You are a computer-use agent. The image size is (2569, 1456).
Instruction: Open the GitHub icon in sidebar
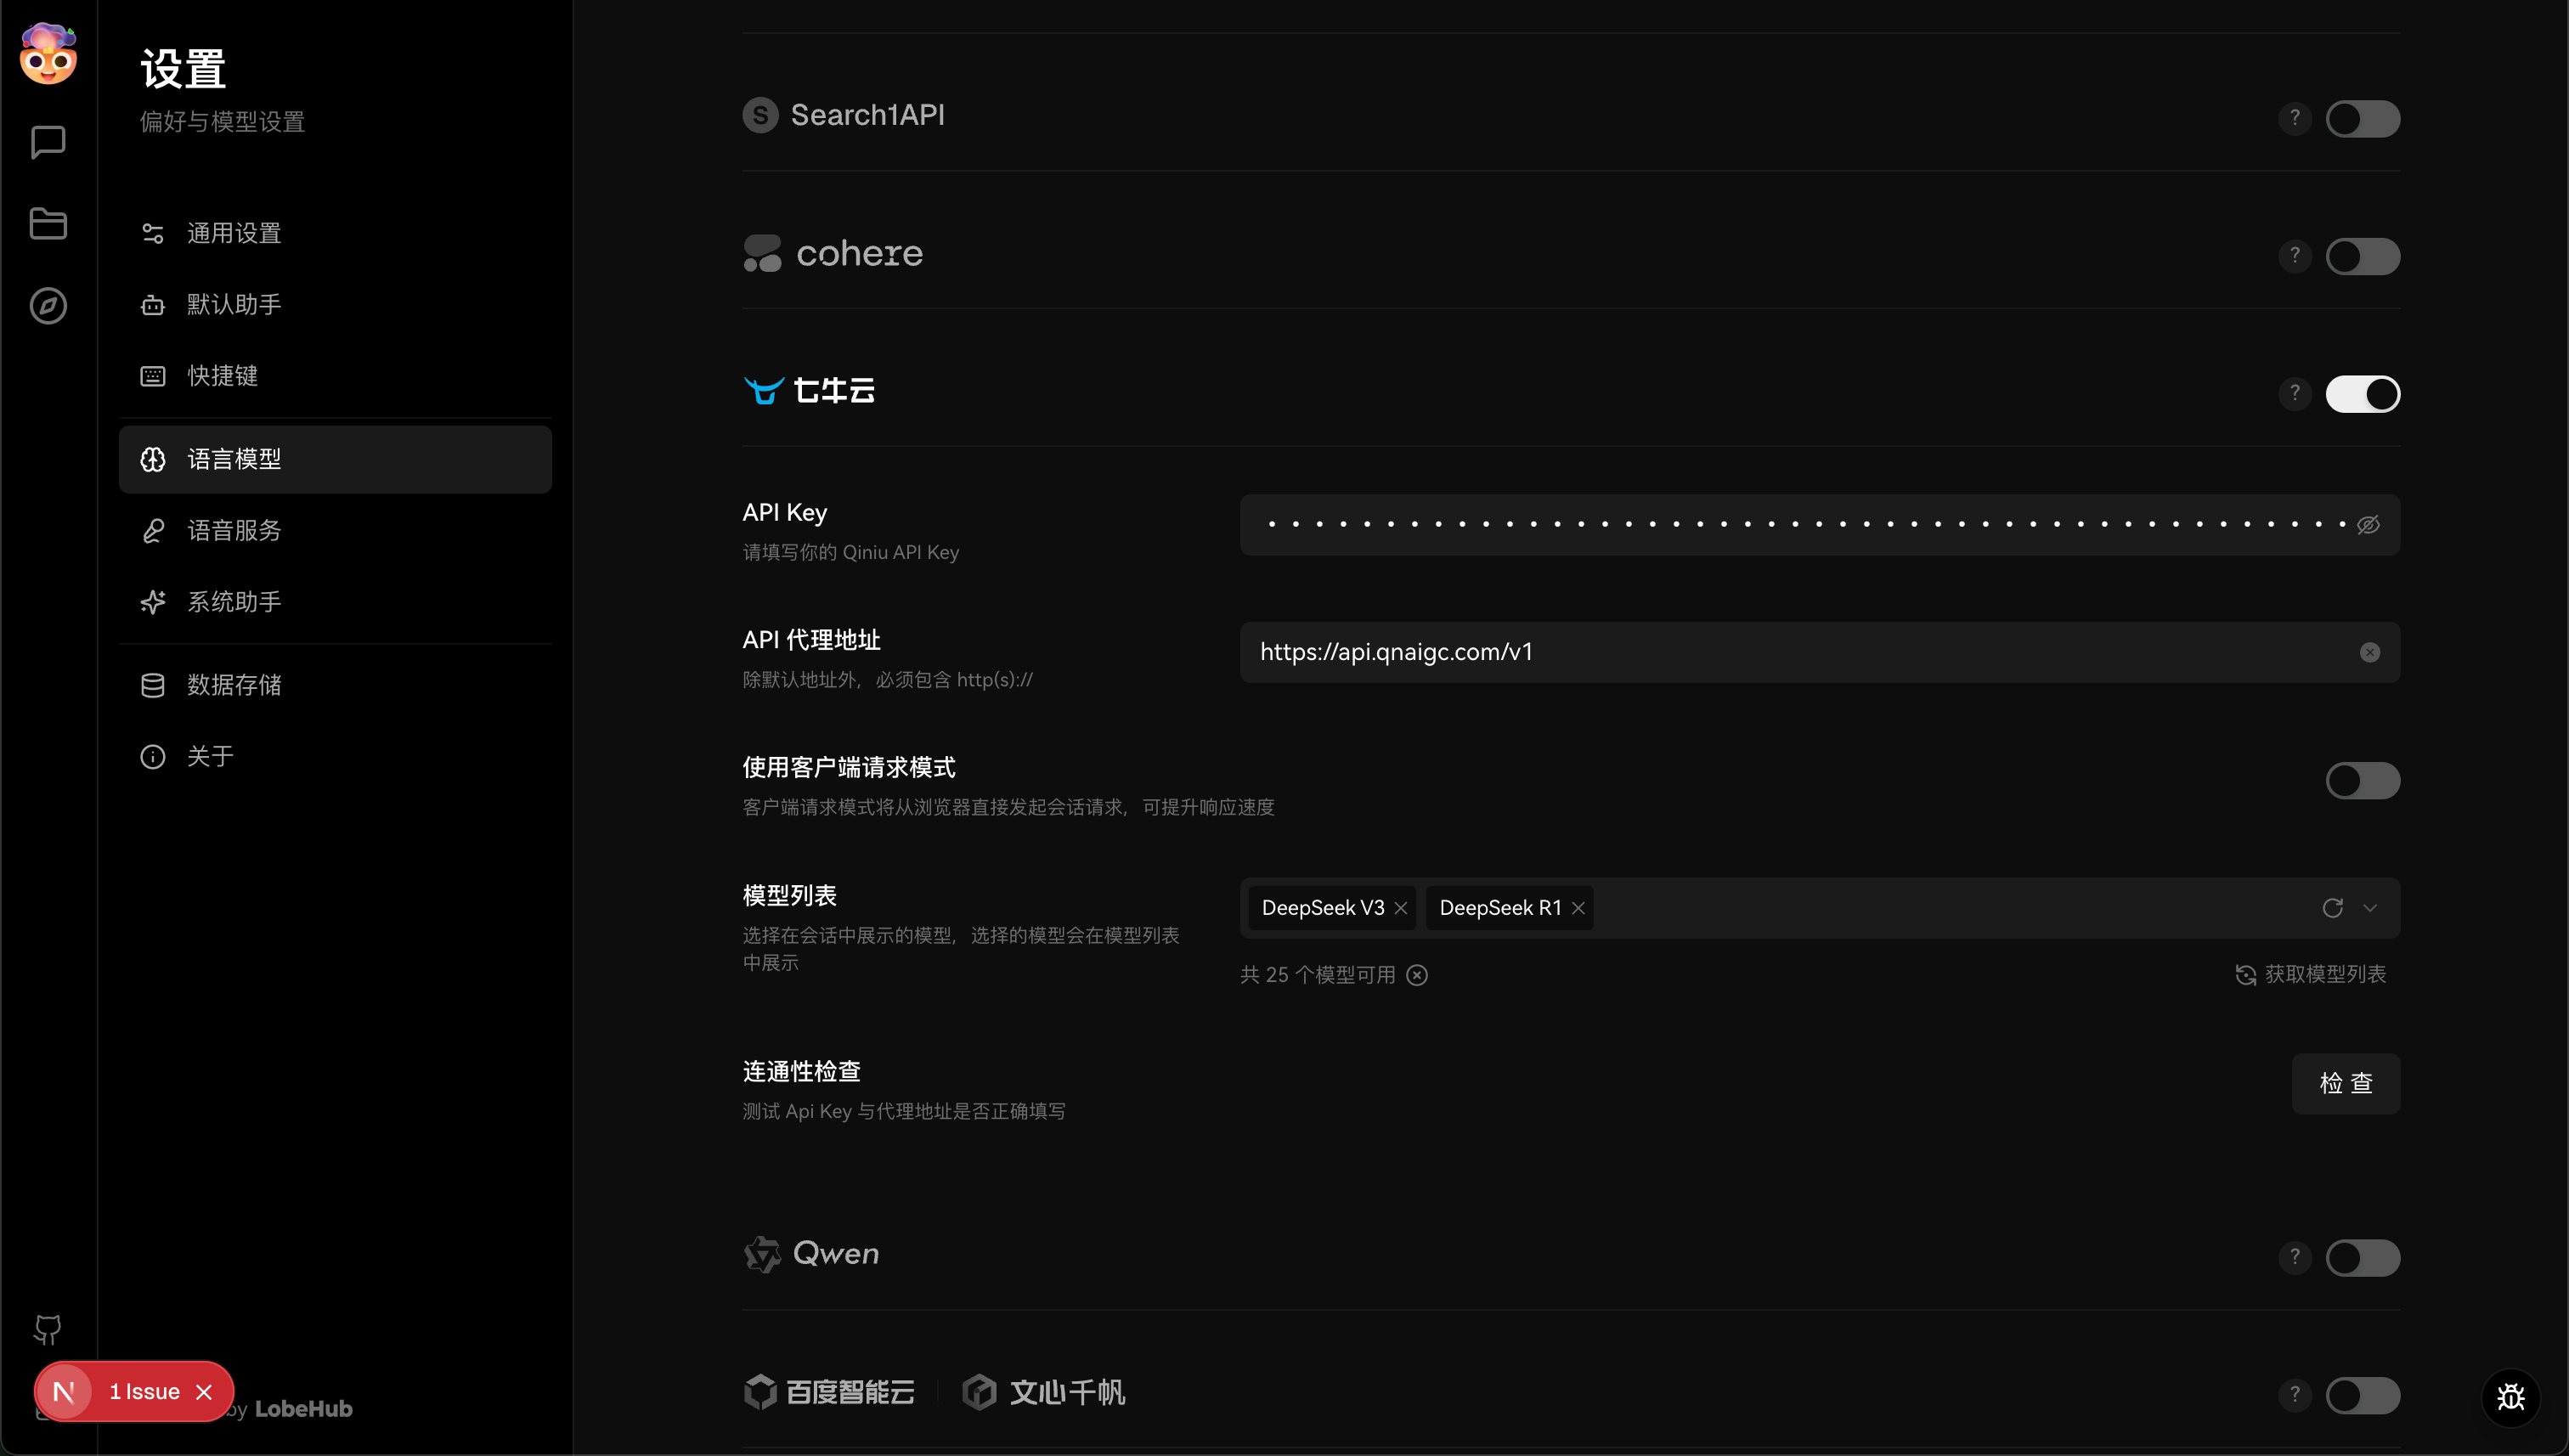48,1329
